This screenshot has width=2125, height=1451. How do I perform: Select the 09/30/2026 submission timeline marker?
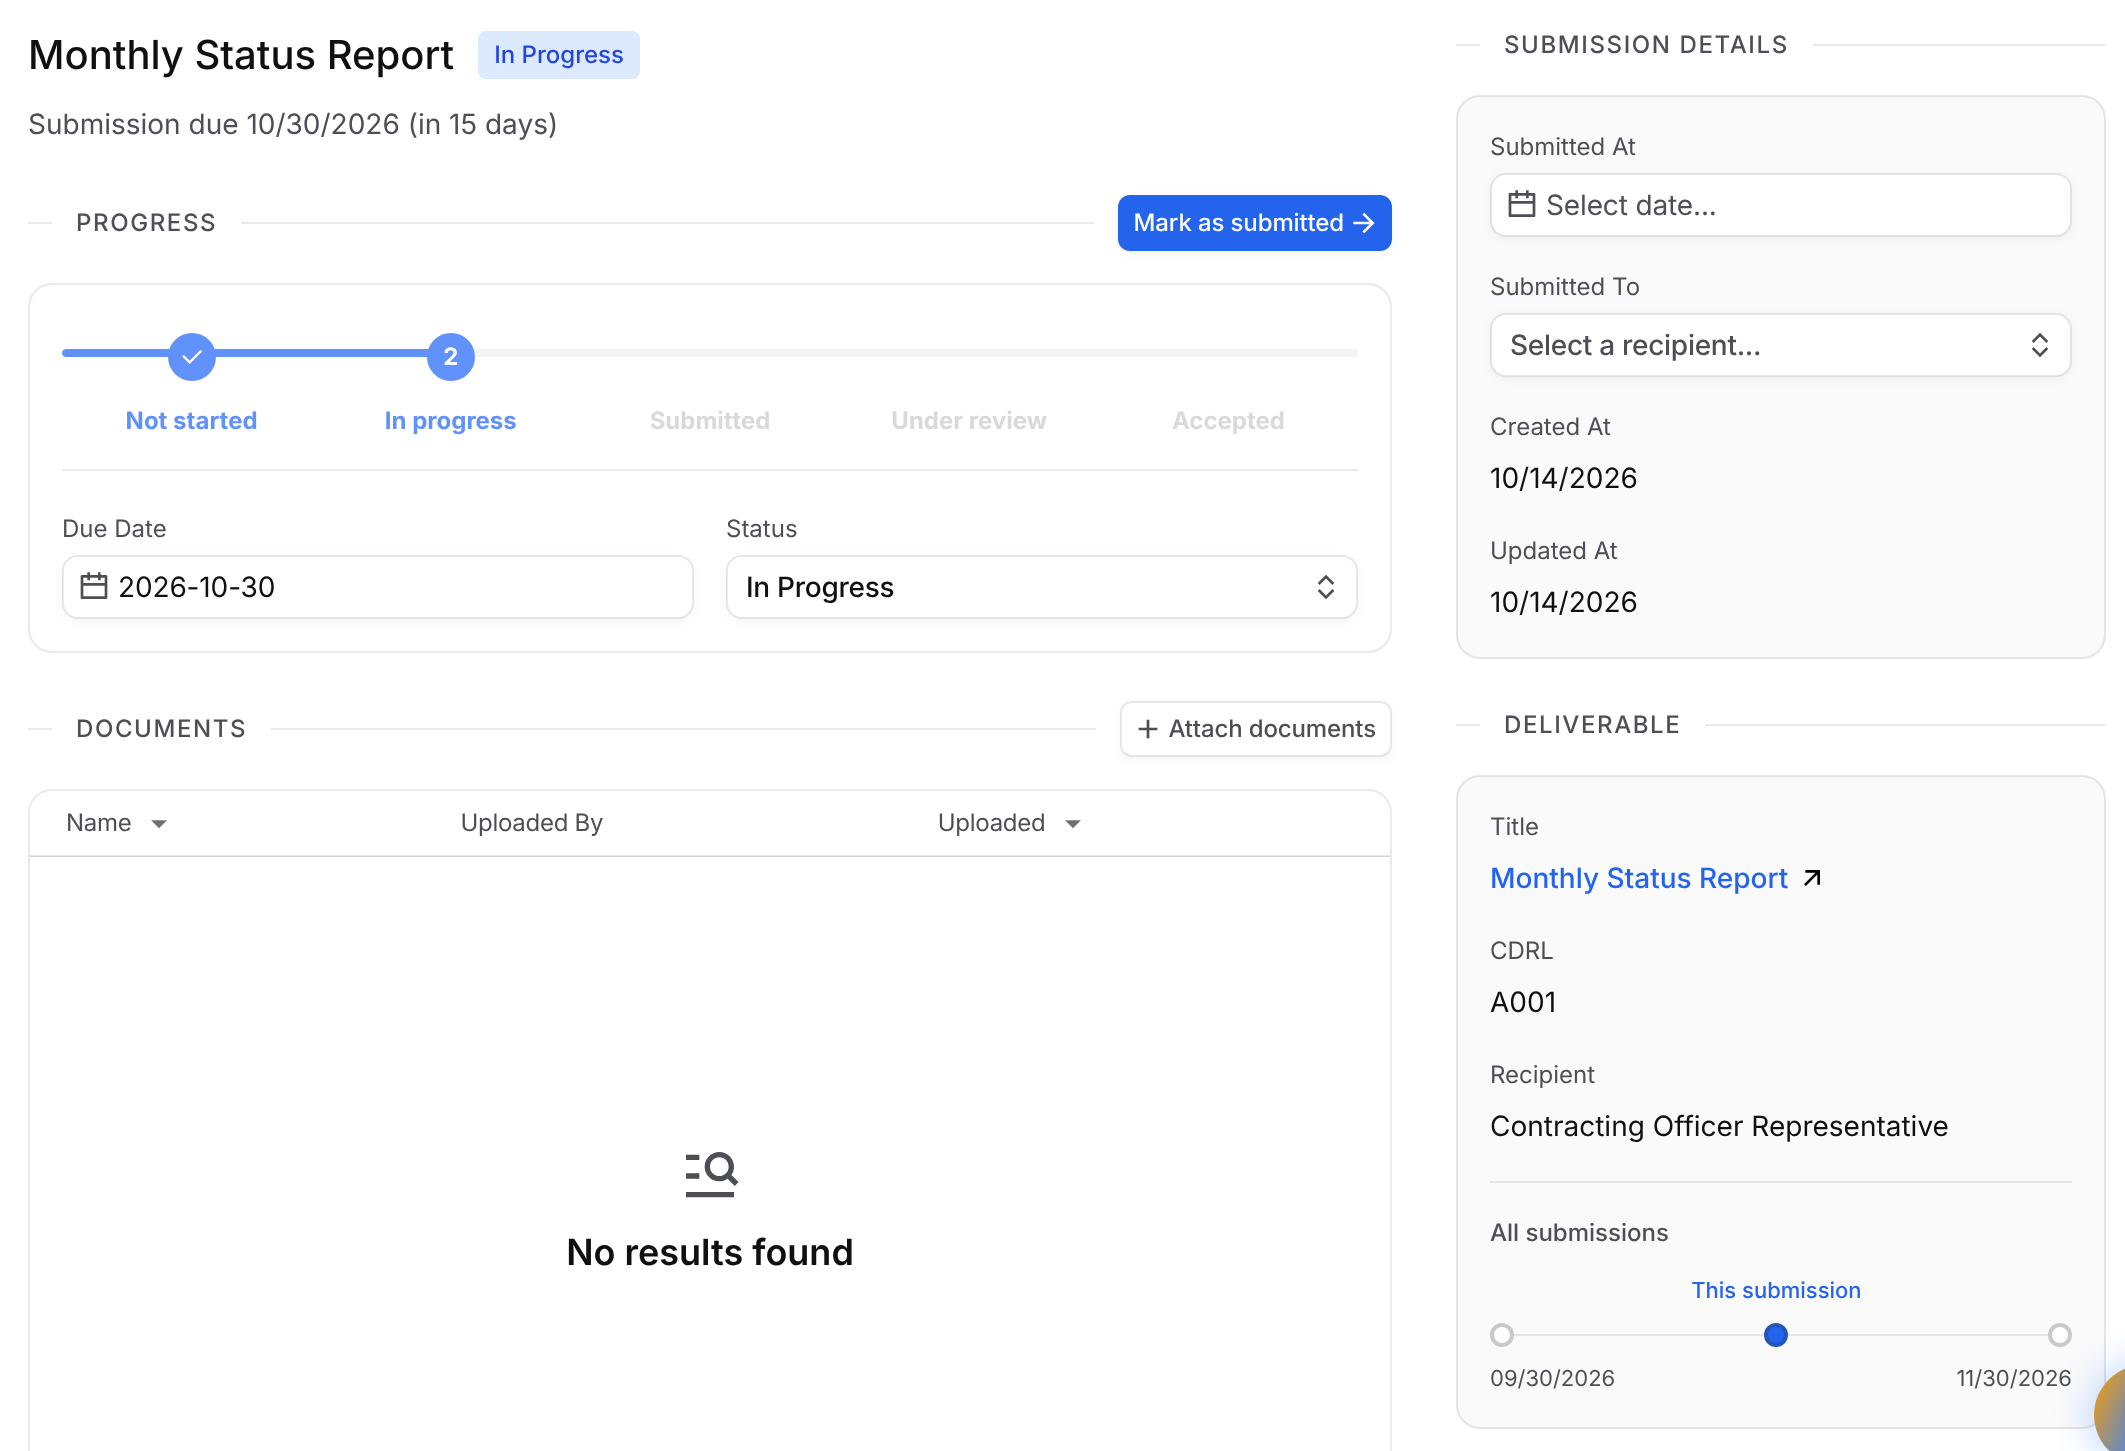(1502, 1335)
